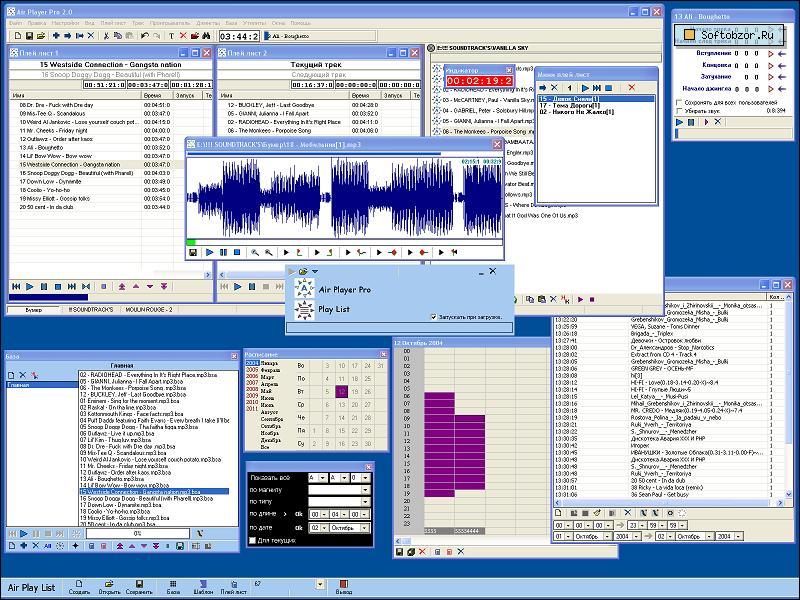Seek using waveform editor top position bar
Image resolution: width=800 pixels, height=600 pixels.
(345, 153)
